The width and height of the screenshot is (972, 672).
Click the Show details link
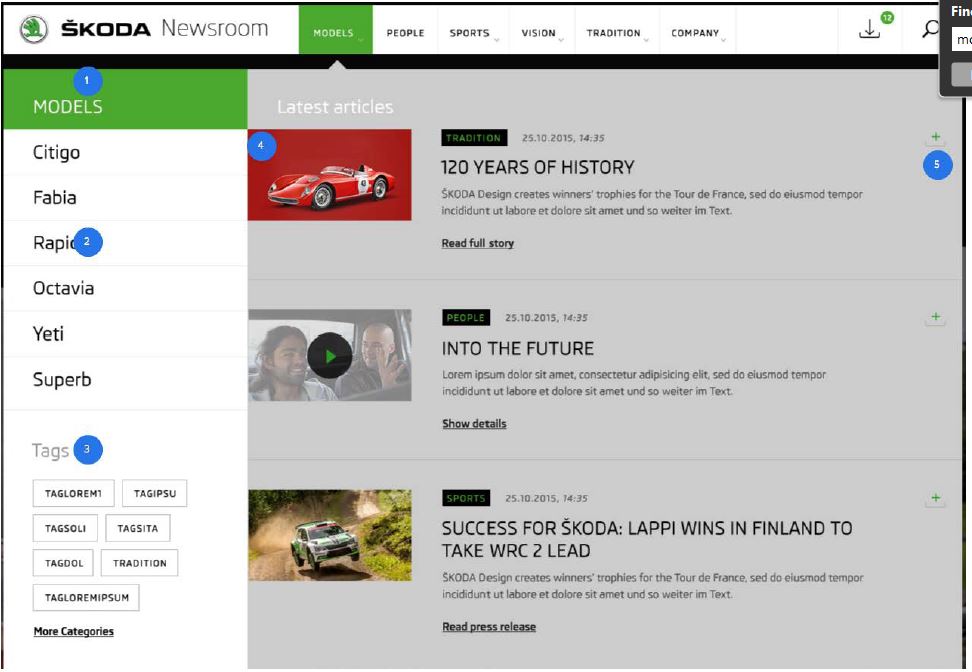pos(474,423)
